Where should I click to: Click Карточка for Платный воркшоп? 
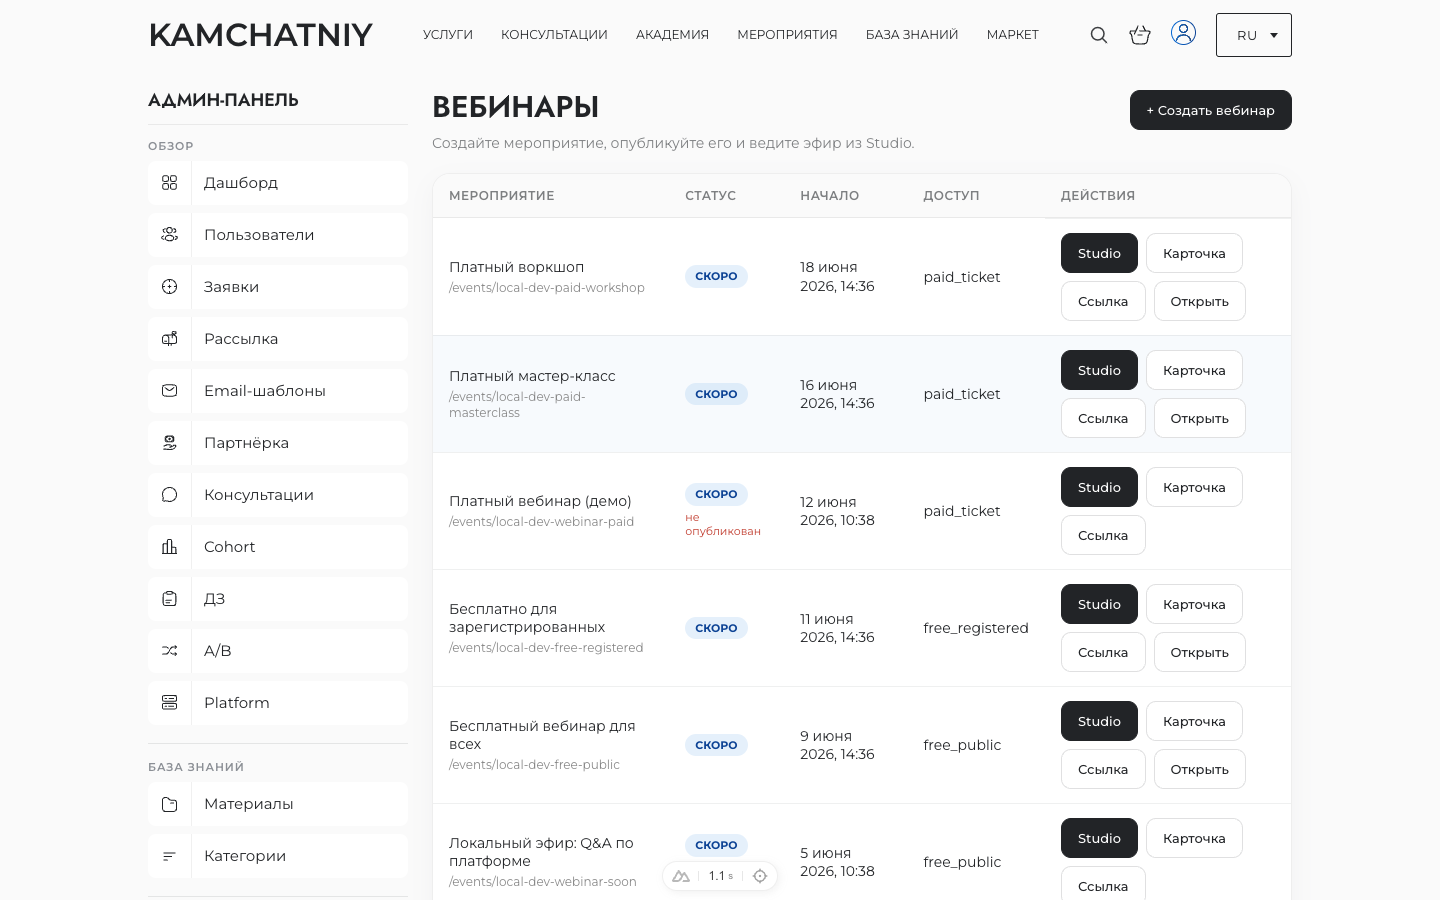(1194, 253)
